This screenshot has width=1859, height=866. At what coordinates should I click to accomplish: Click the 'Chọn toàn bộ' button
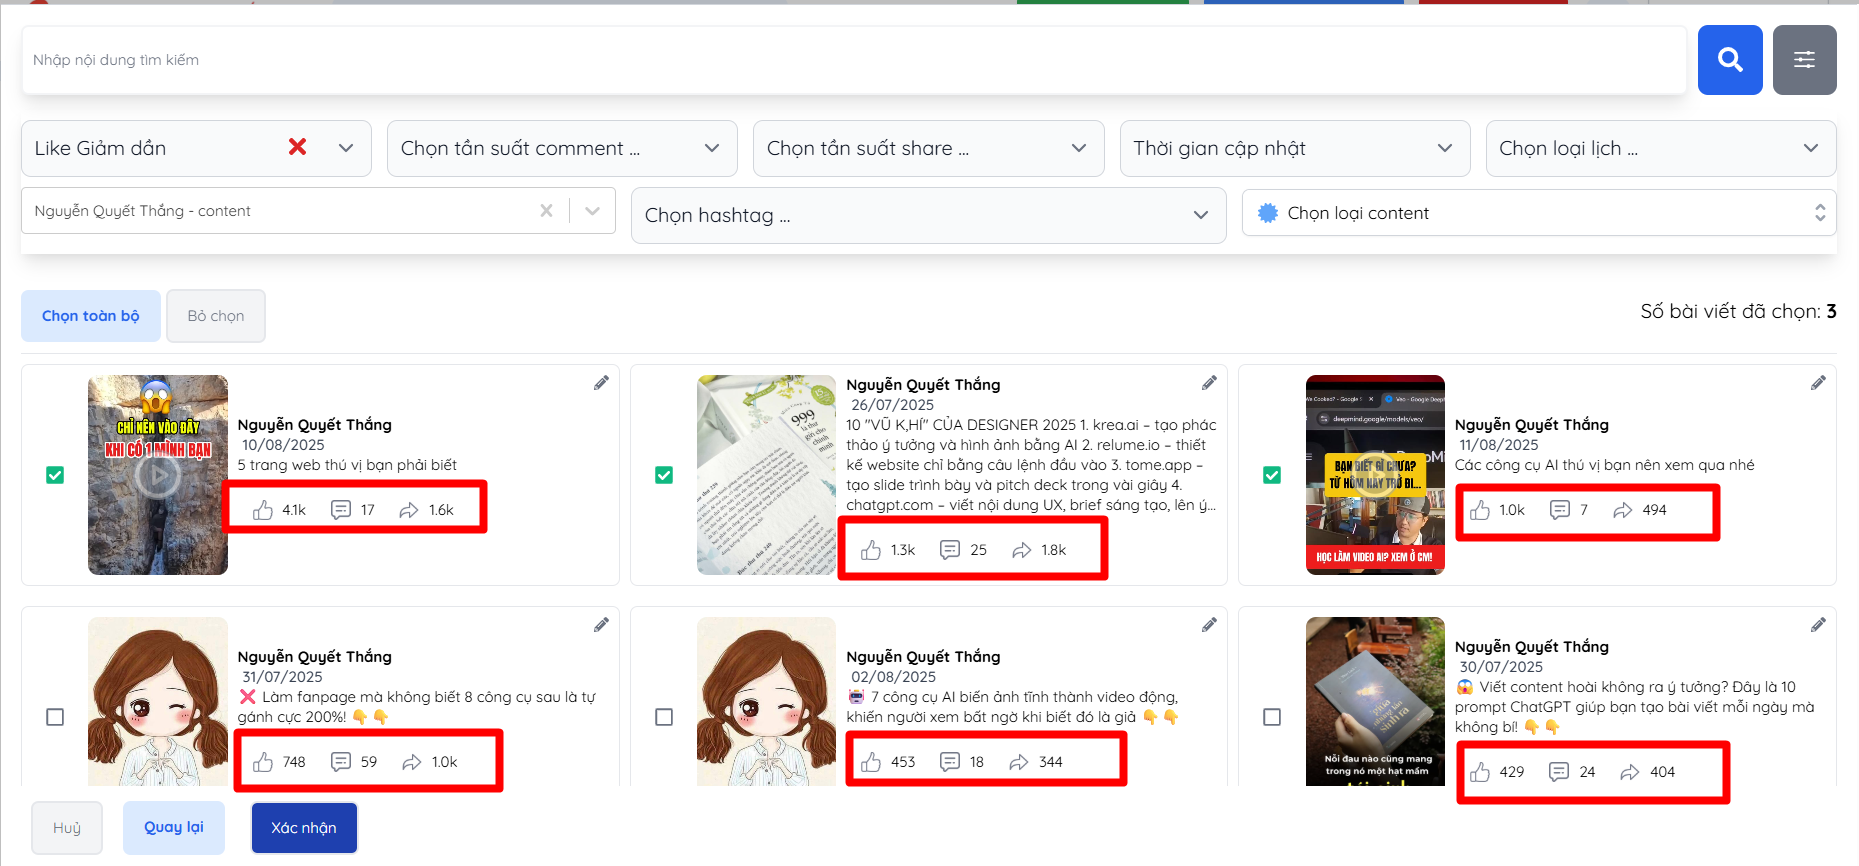[91, 316]
